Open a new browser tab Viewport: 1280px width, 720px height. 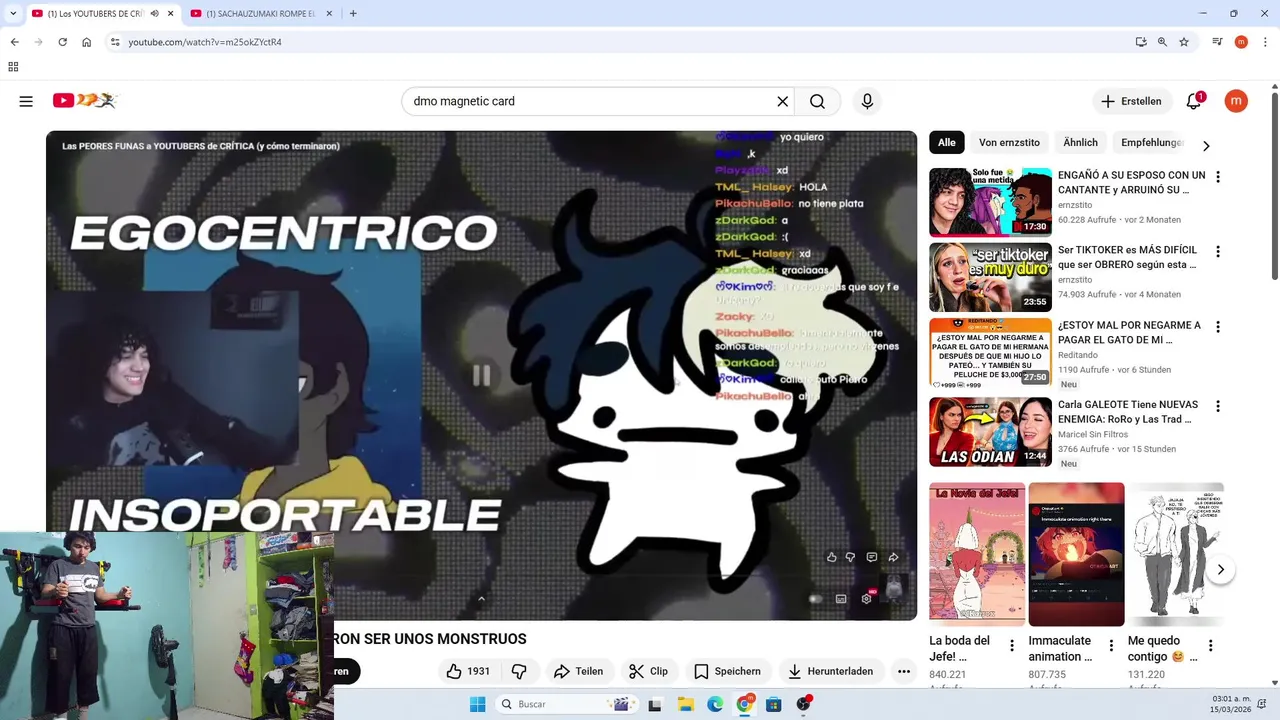click(x=353, y=14)
